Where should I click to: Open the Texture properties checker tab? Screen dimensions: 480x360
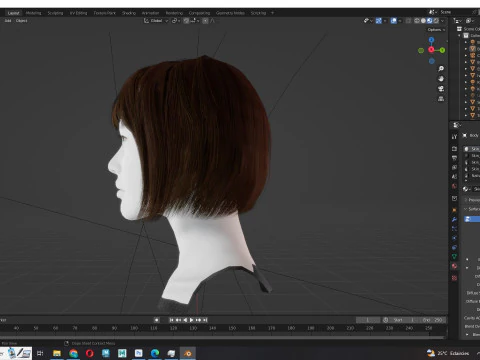454,278
